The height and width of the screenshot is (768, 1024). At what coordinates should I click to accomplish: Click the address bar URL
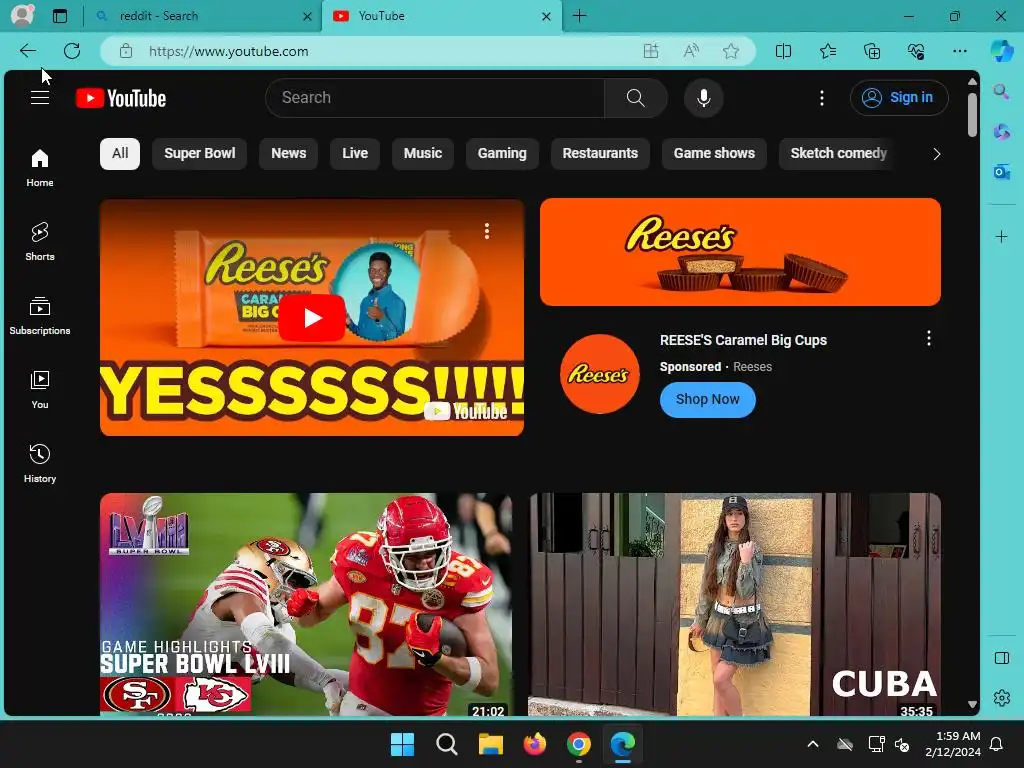tap(229, 51)
